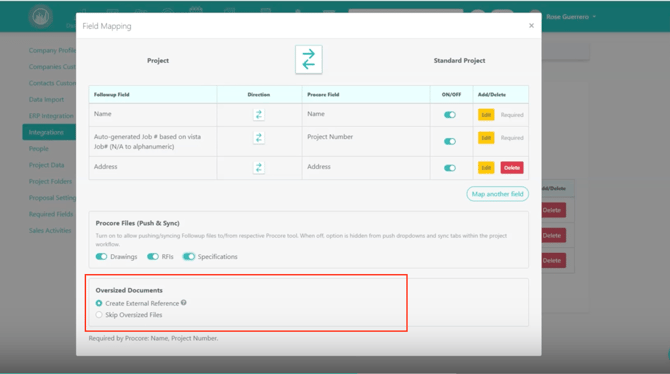Open Data Import in the sidebar
The image size is (670, 374).
[46, 99]
